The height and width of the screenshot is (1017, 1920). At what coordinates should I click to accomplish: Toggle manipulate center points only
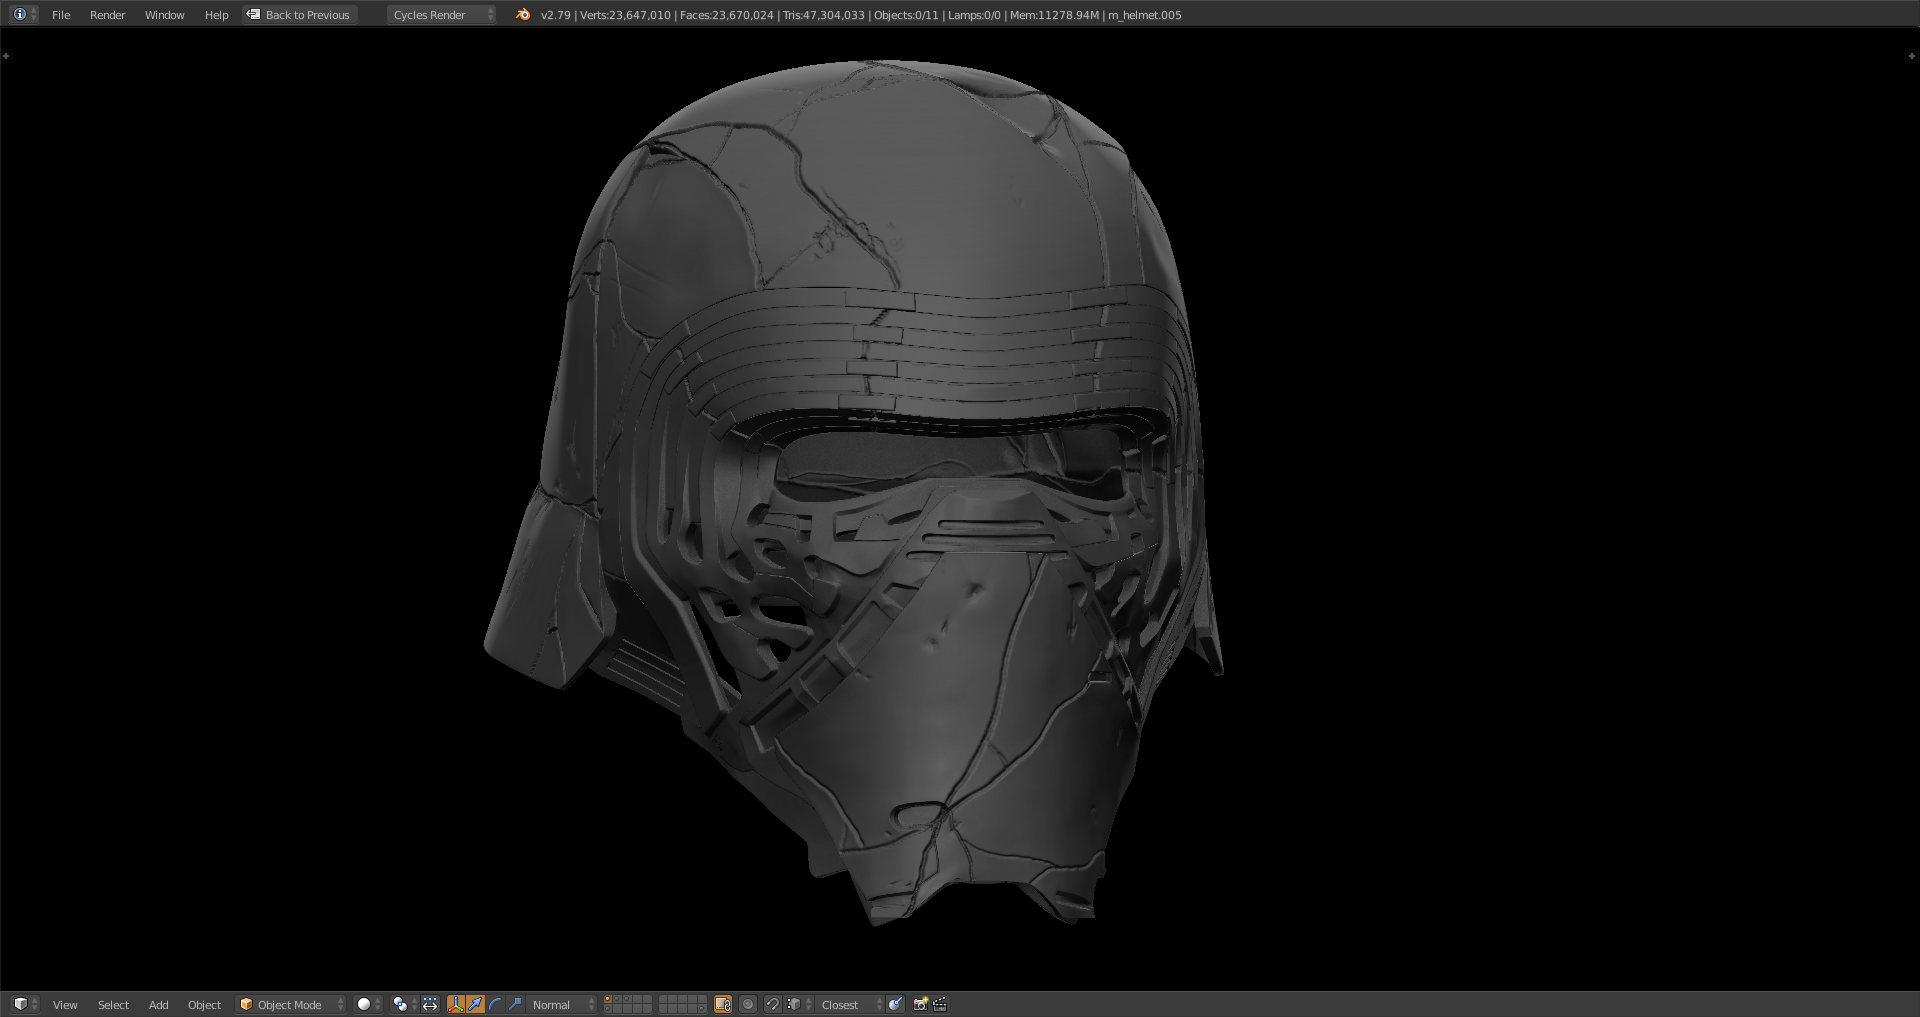(x=430, y=1004)
